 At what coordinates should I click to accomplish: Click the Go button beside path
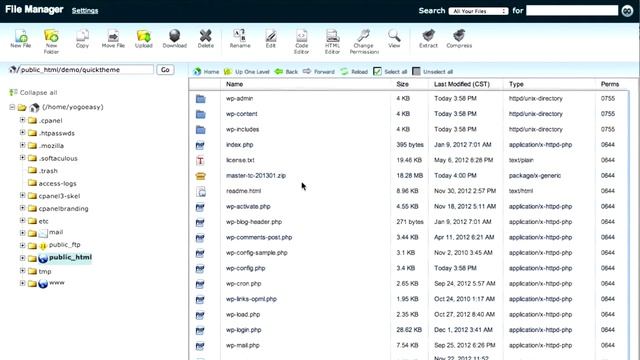[165, 70]
